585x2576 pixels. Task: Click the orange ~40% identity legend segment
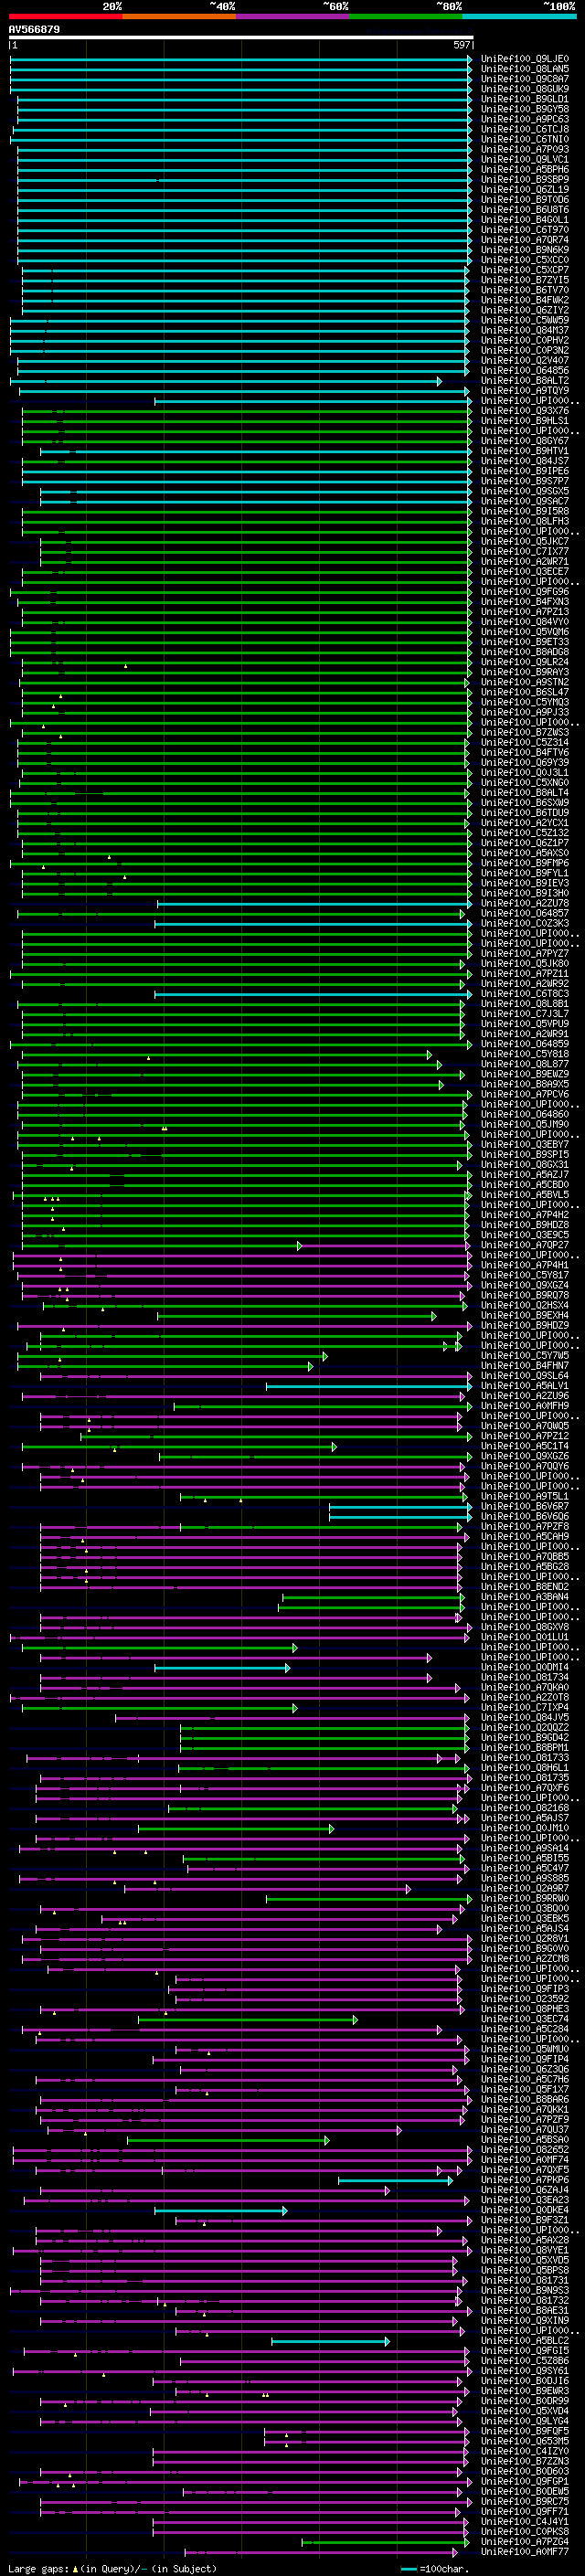[x=179, y=16]
